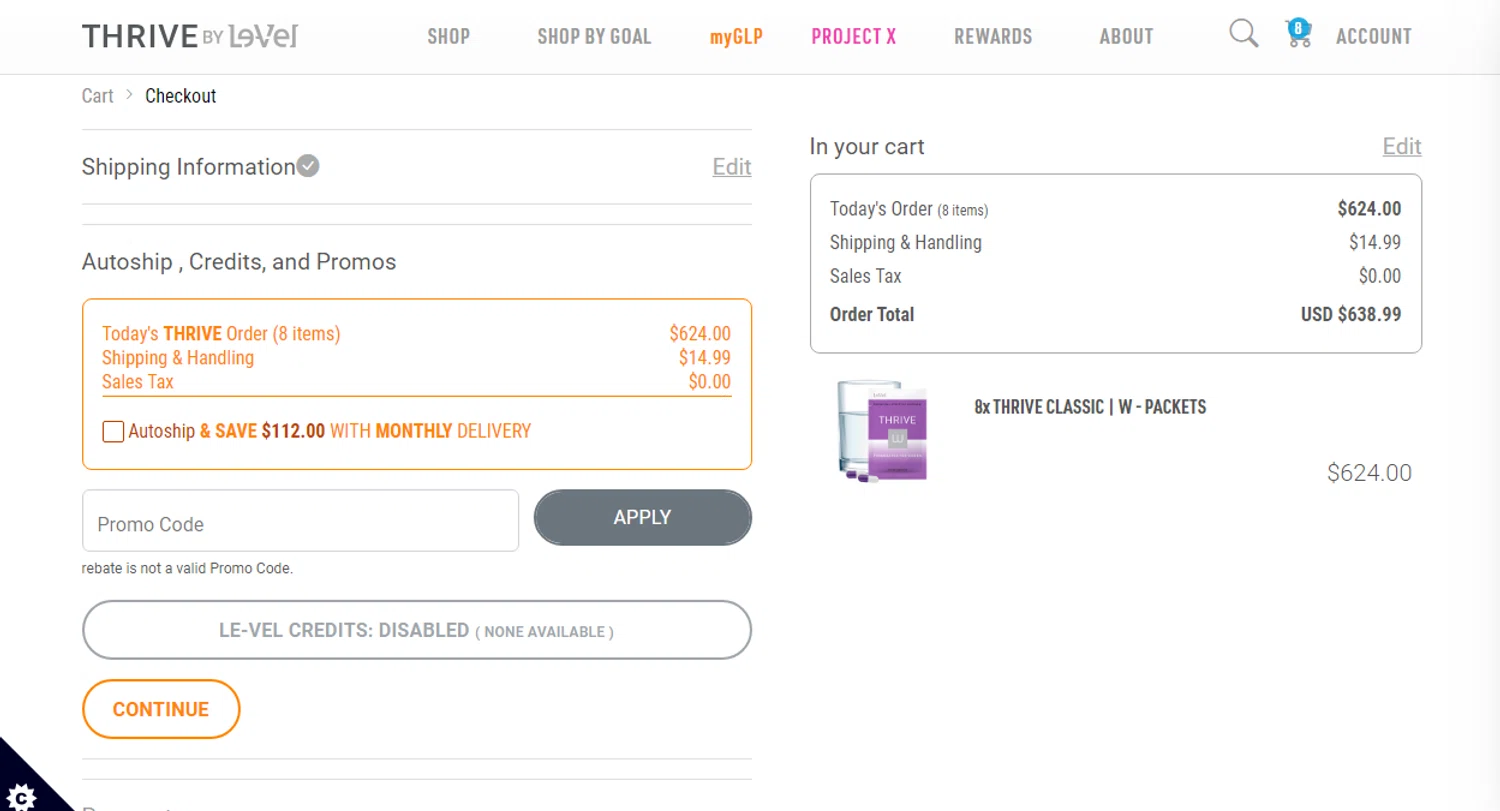
Task: Click the THRIVE by Le-Vel logo
Action: click(x=190, y=36)
